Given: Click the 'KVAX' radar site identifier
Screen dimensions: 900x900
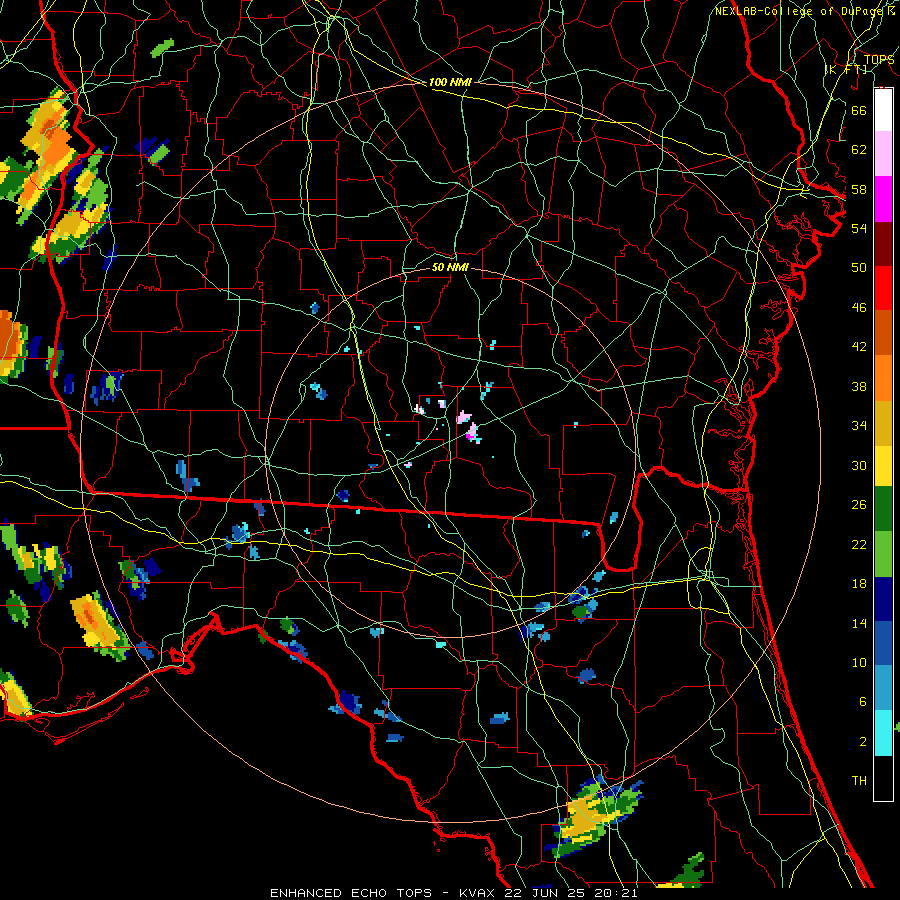Looking at the screenshot, I should [476, 893].
